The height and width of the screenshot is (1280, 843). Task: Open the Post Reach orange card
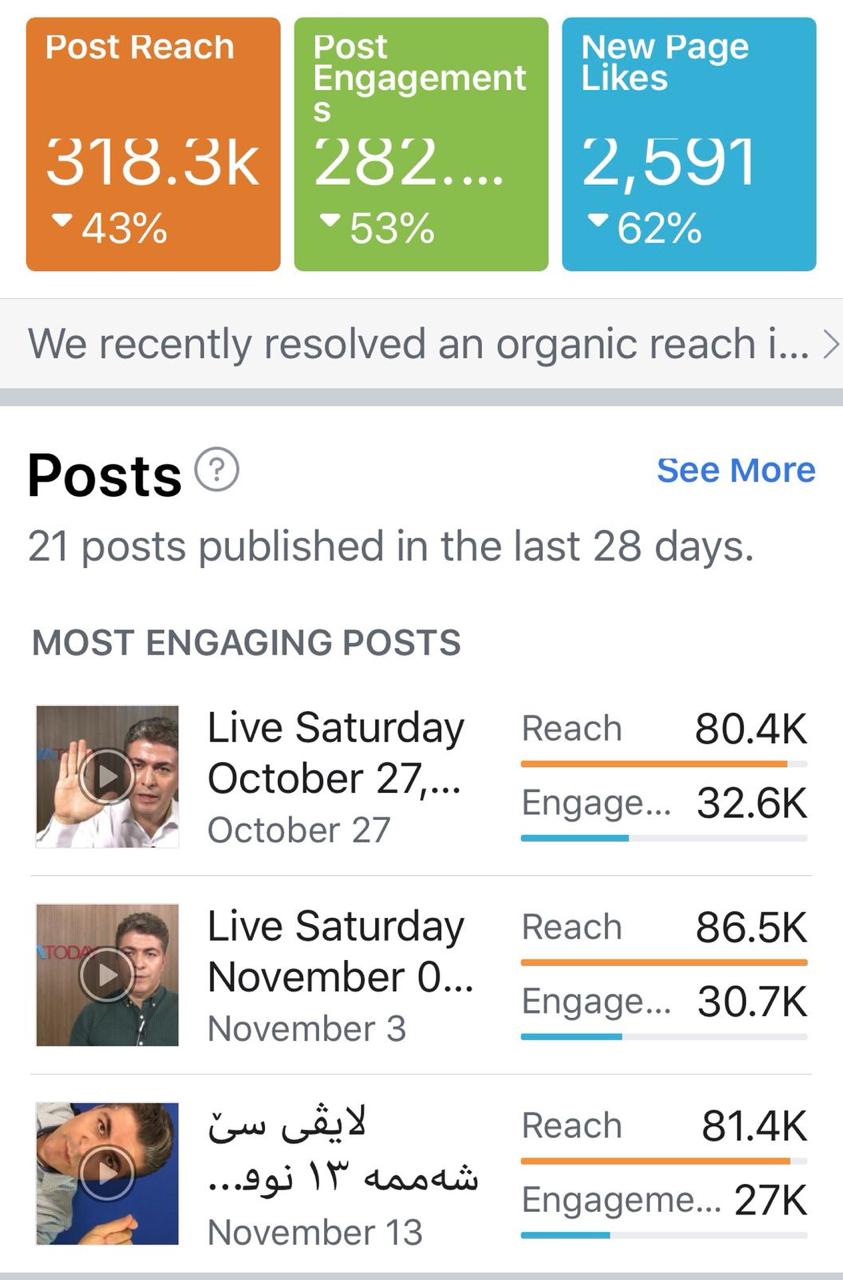click(x=153, y=144)
